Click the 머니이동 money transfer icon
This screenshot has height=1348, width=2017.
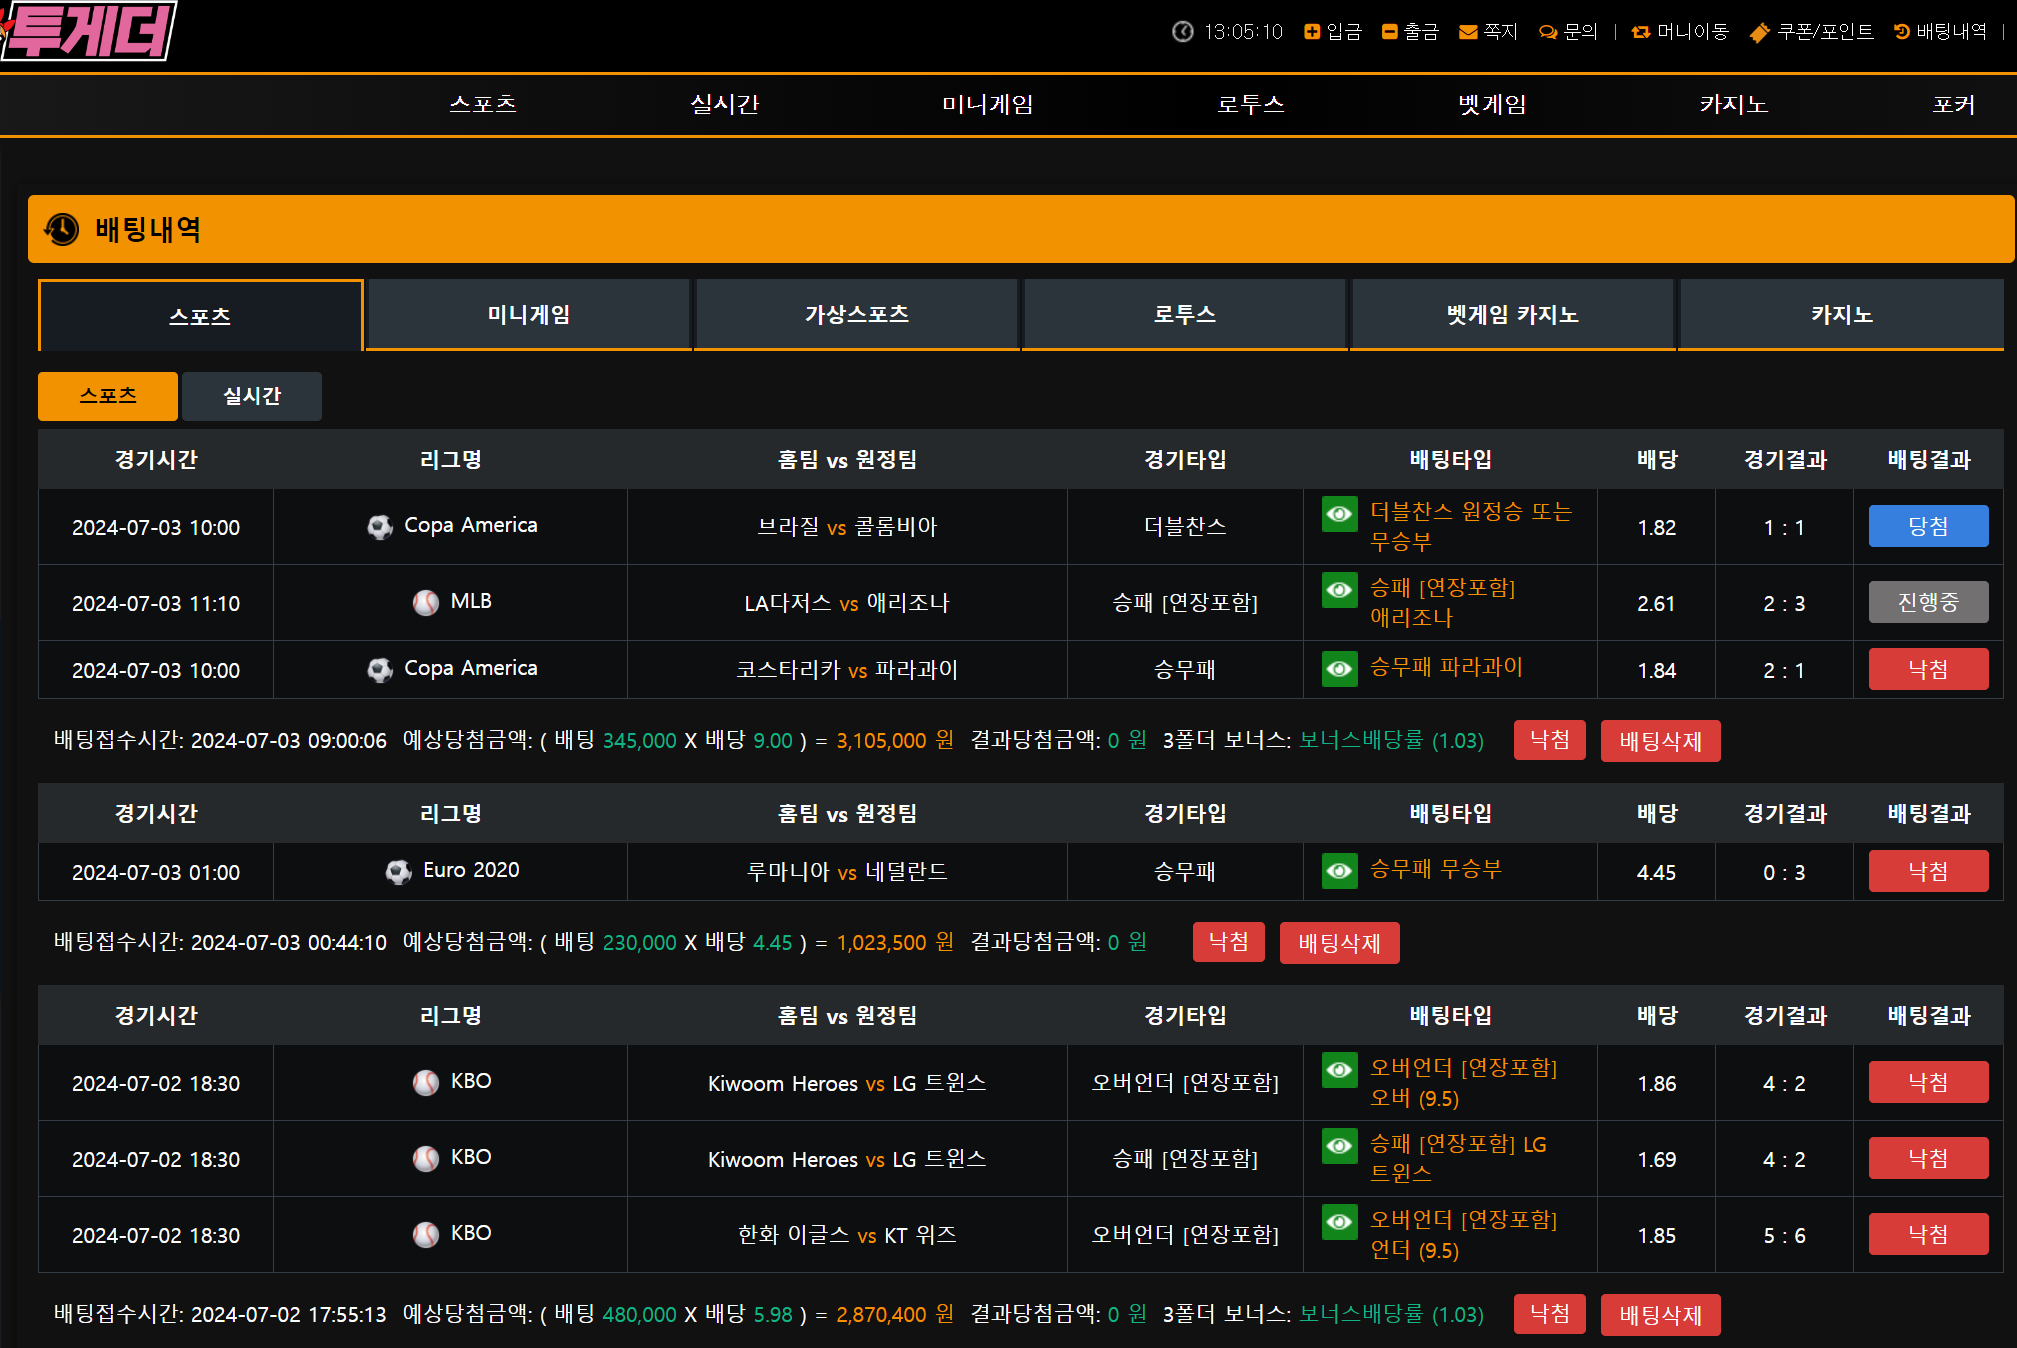(1641, 32)
